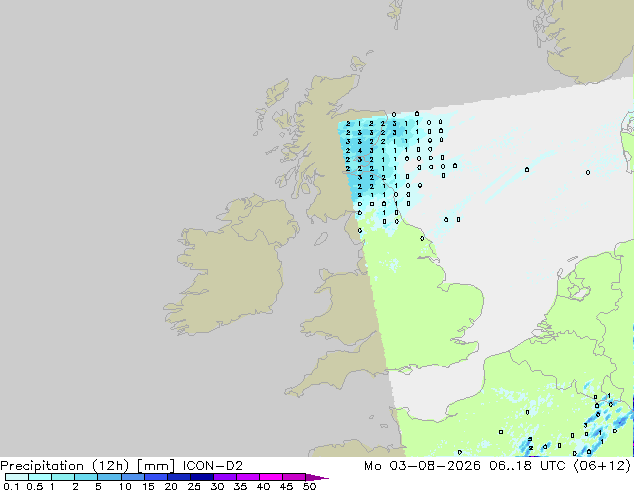The image size is (634, 490).
Task: Click the 'Precipitation' title word
Action: [42, 466]
